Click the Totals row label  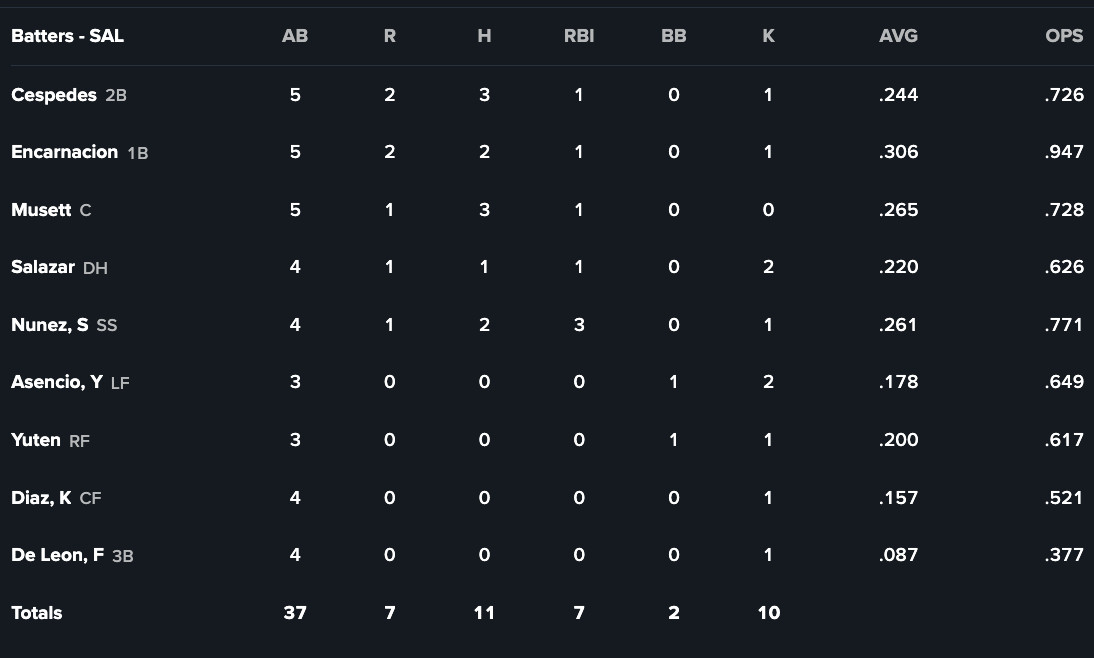pos(36,613)
